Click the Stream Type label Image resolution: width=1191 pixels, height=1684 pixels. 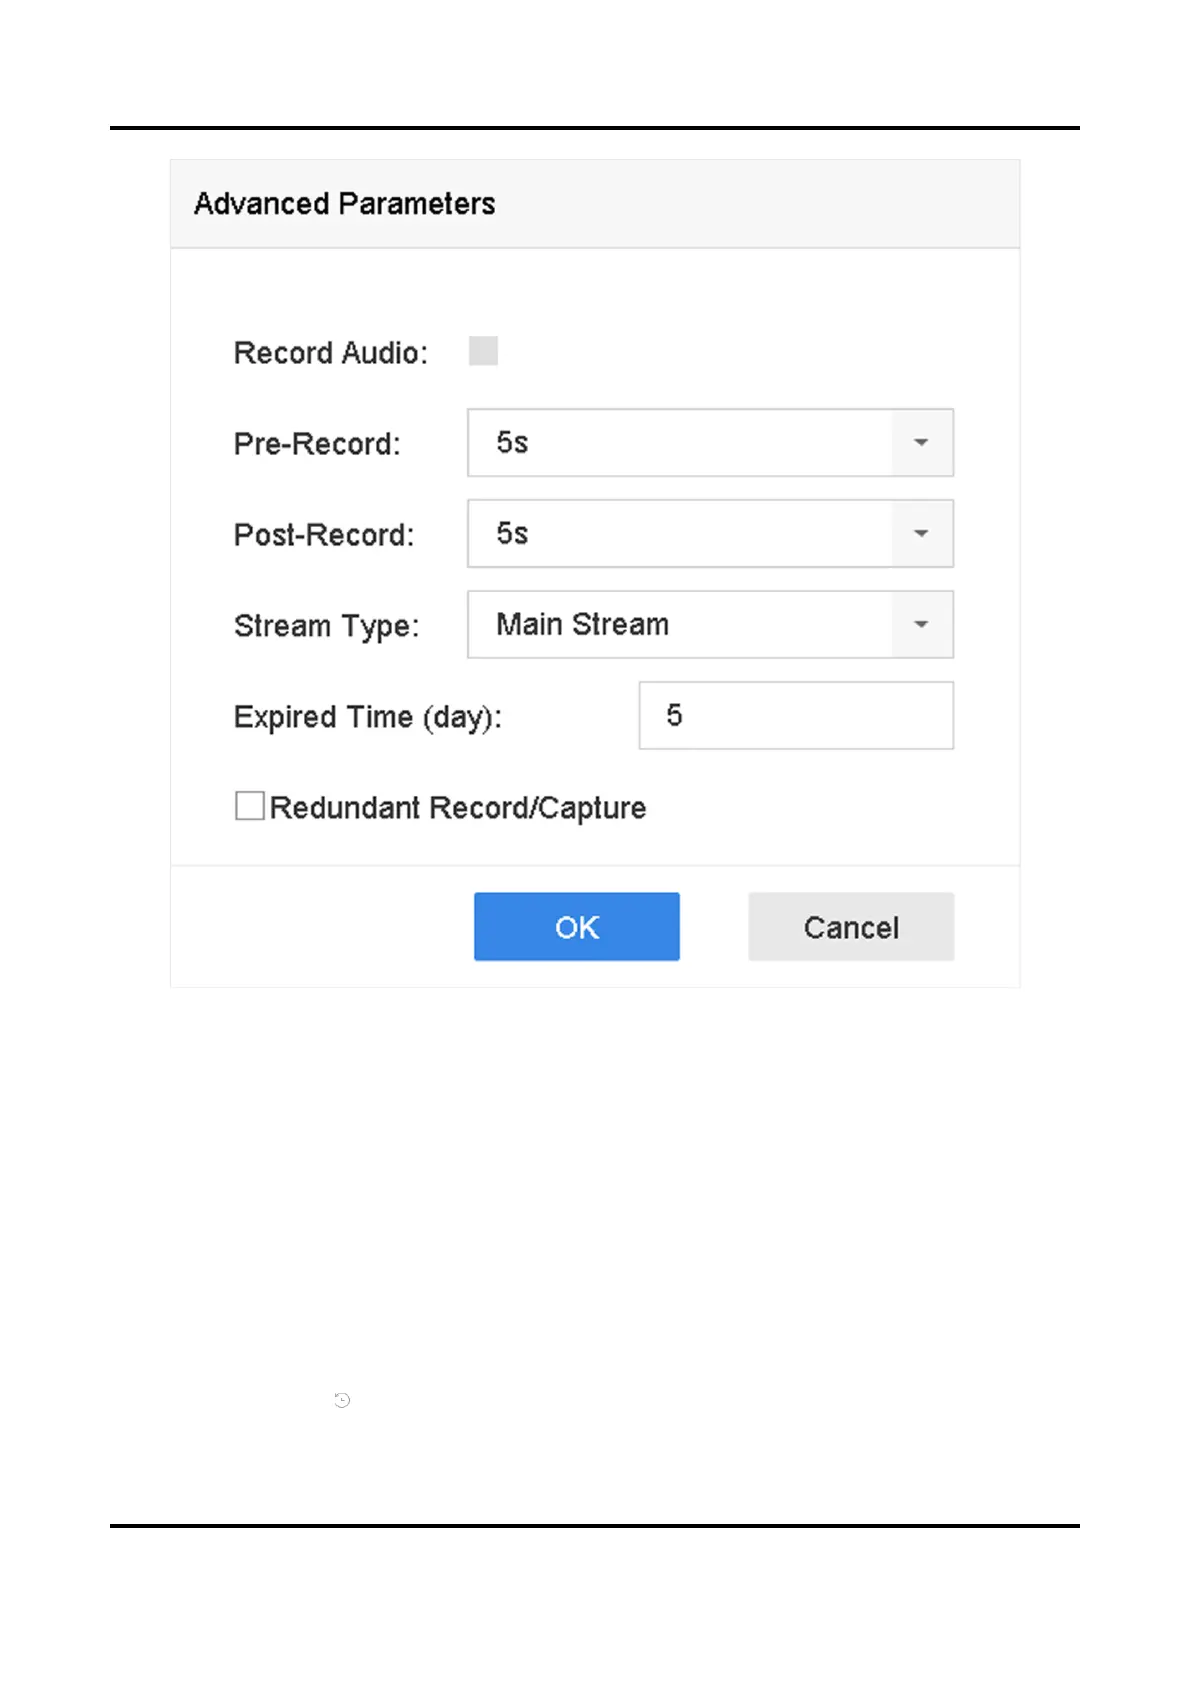(x=327, y=626)
